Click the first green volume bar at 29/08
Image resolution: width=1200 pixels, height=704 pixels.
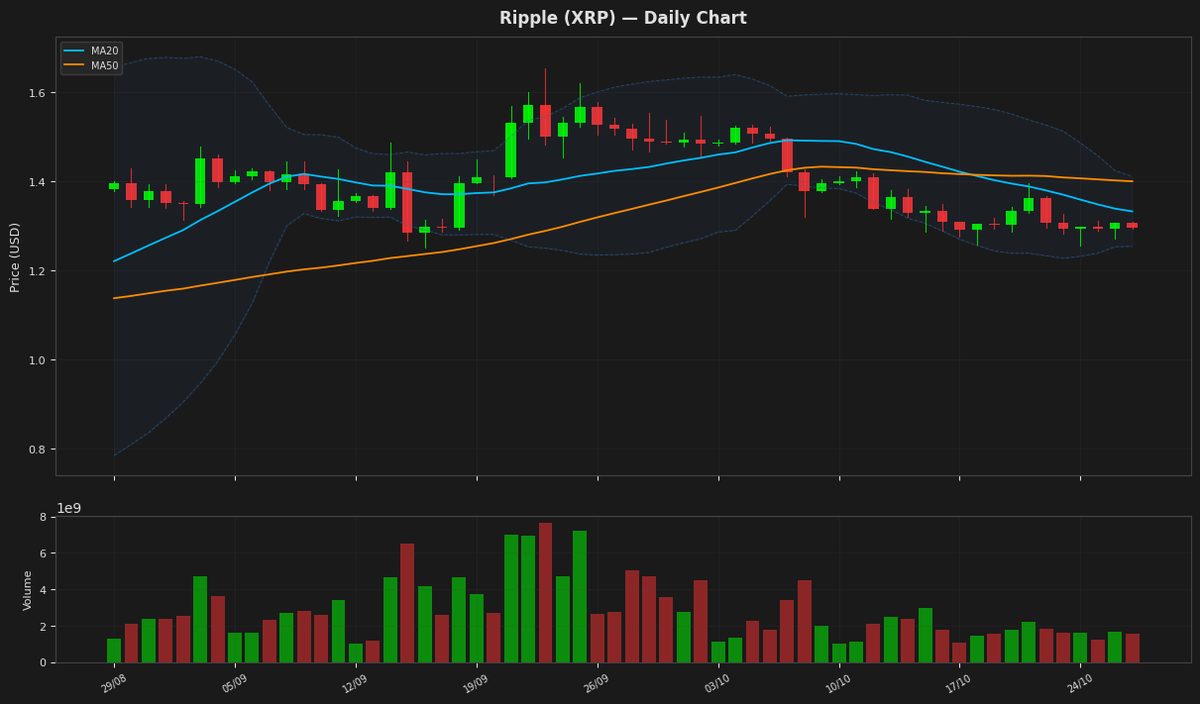[114, 650]
